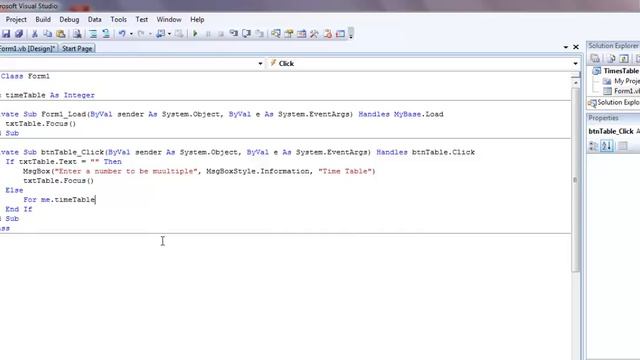
Task: Open toolbar options overflow dropdown
Action: pyautogui.click(x=351, y=34)
